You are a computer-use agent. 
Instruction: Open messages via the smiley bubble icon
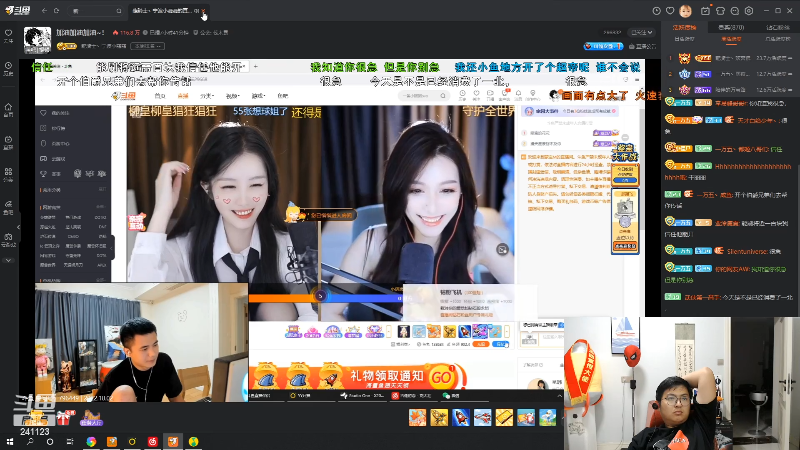pyautogui.click(x=735, y=11)
